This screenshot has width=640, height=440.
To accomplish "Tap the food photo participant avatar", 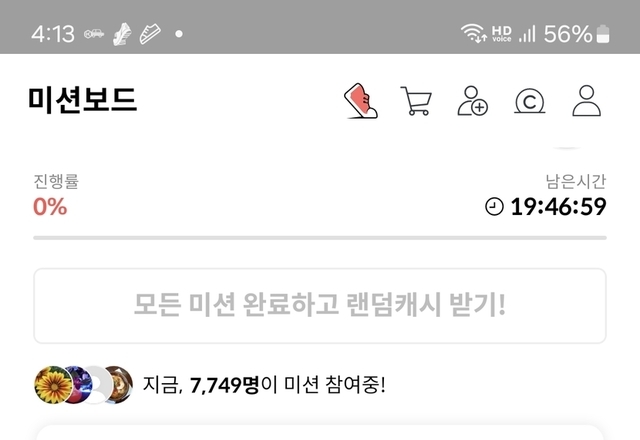I will (x=118, y=385).
